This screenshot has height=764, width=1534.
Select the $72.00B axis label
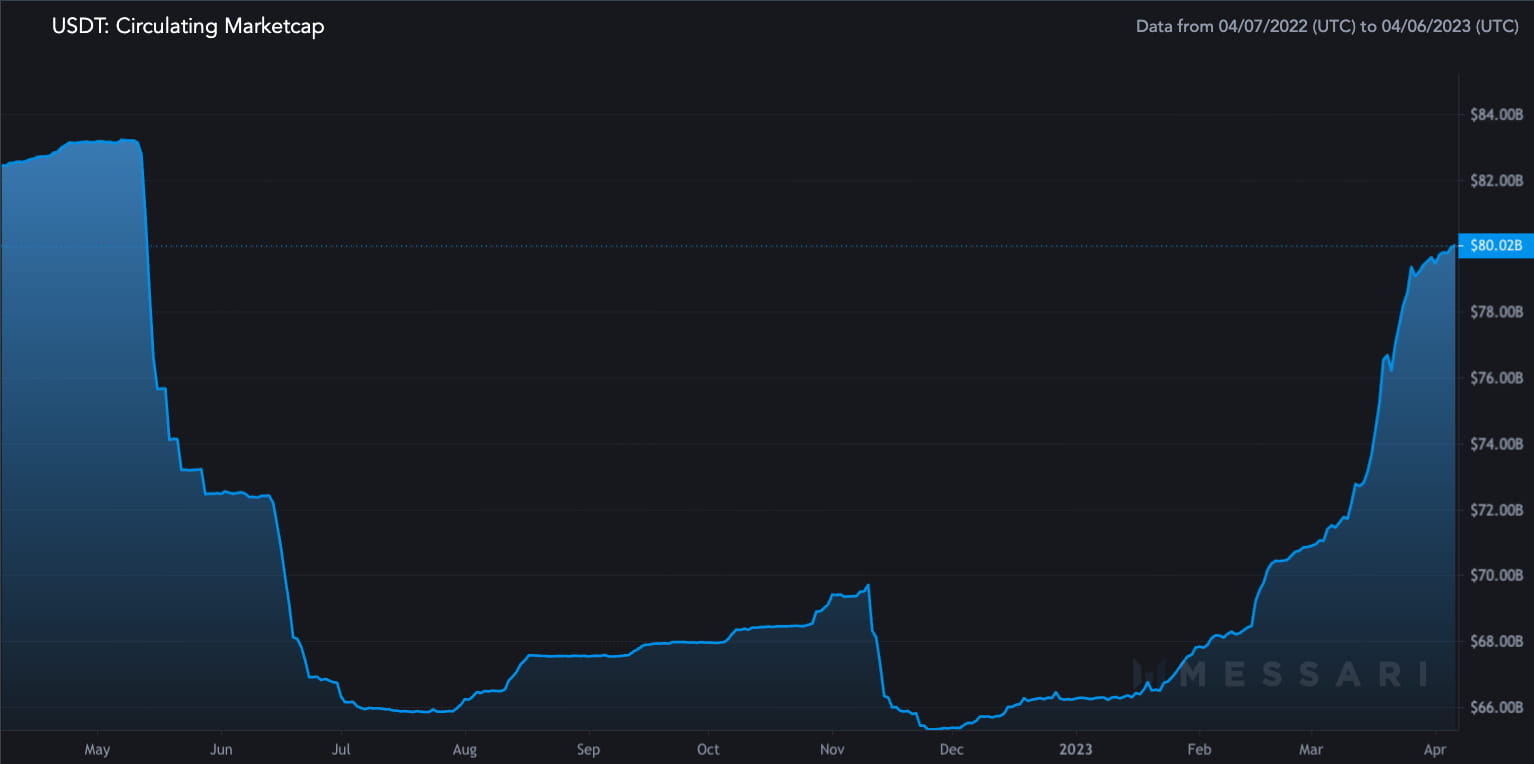[x=1496, y=510]
